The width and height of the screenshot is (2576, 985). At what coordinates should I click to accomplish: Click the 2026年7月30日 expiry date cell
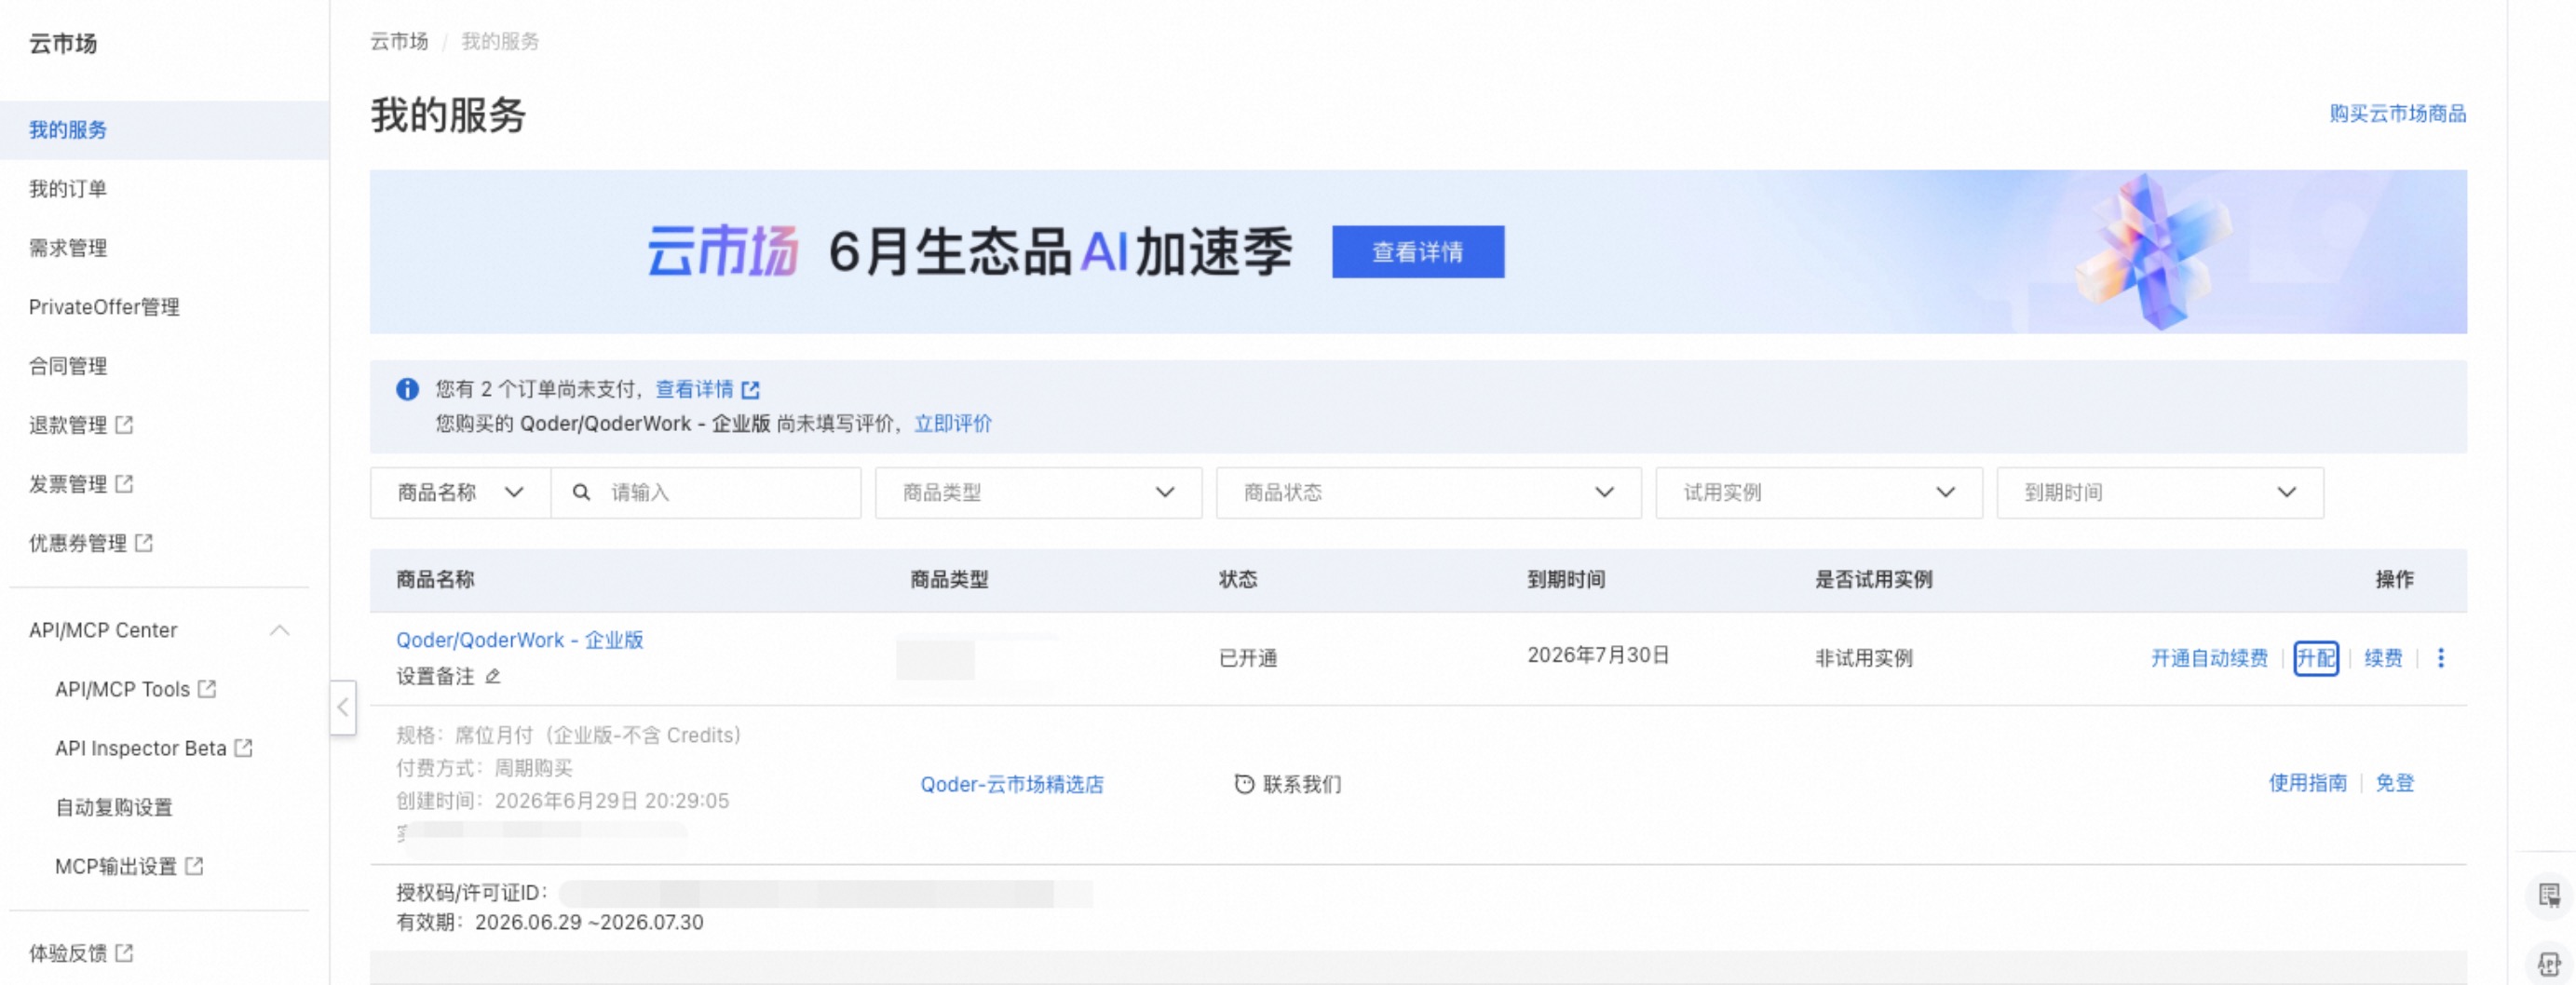tap(1599, 655)
